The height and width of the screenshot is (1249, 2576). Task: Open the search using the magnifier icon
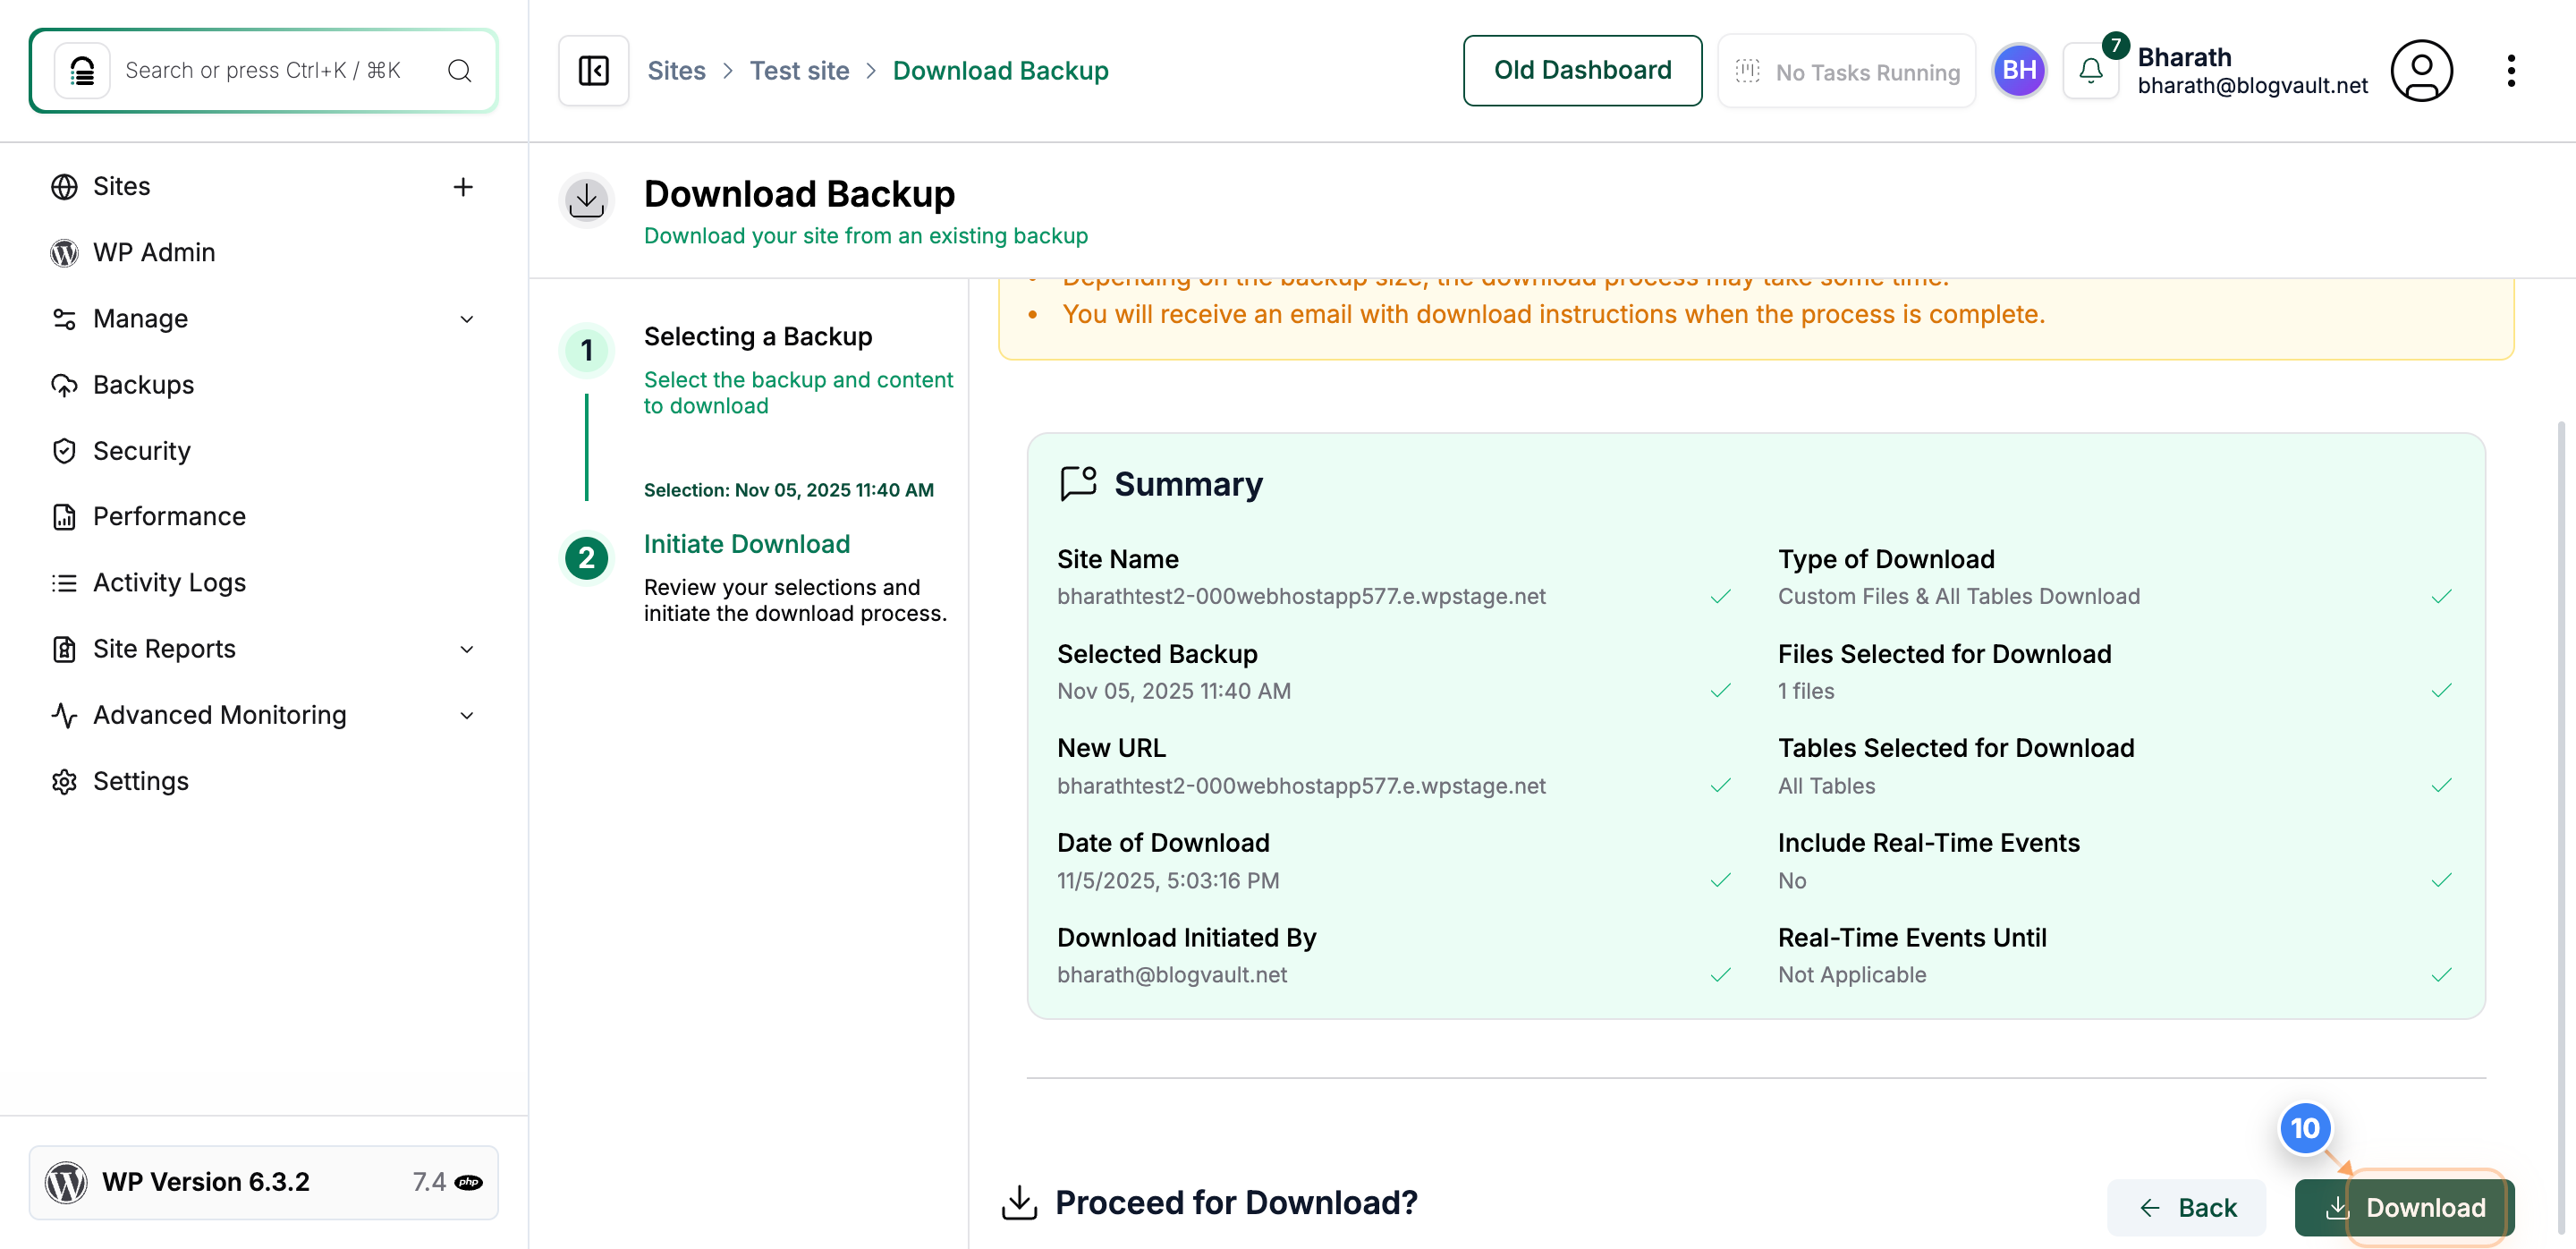pyautogui.click(x=459, y=70)
